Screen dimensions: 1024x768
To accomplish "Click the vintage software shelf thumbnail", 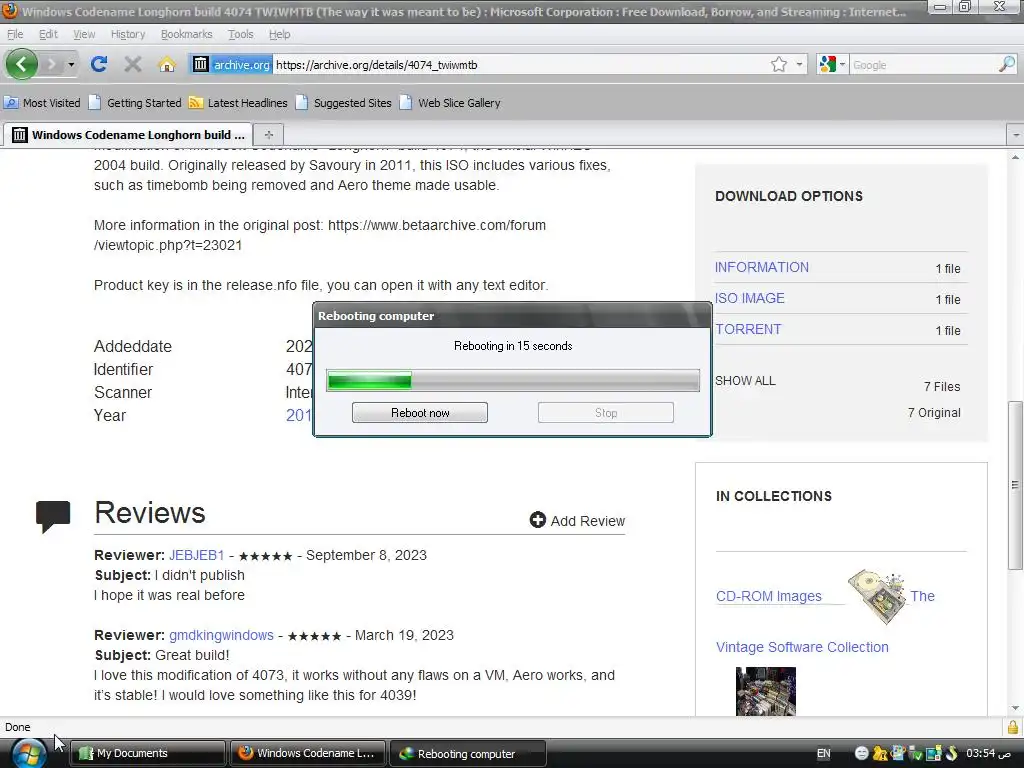I will click(x=765, y=692).
